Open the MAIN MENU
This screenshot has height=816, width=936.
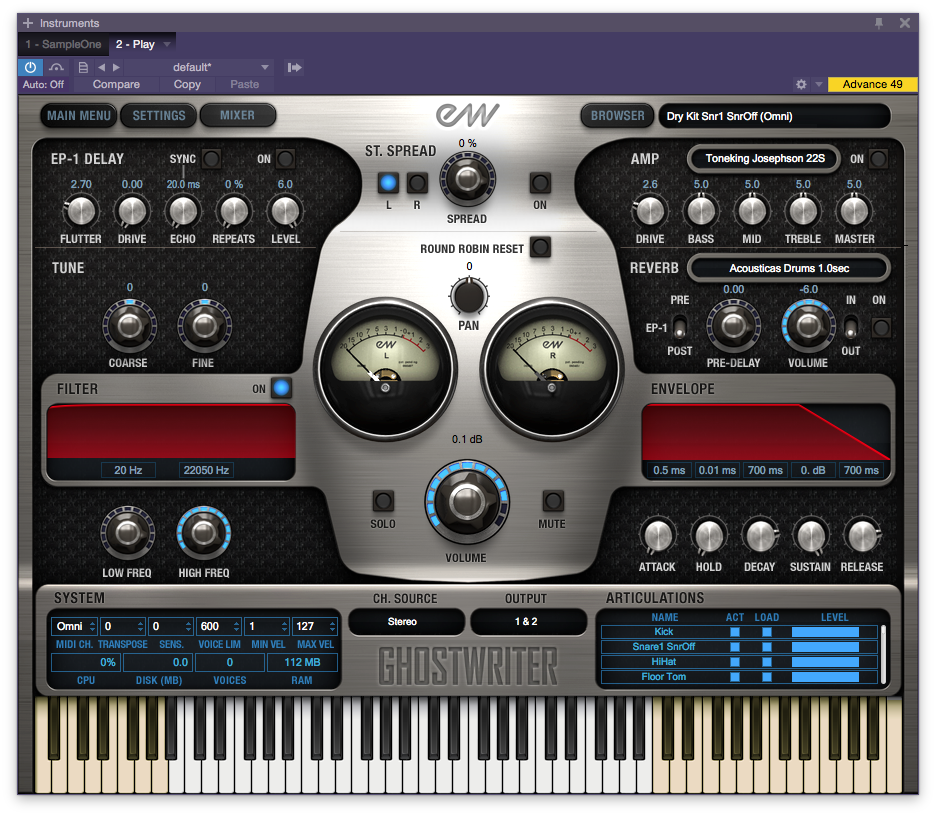(x=79, y=116)
